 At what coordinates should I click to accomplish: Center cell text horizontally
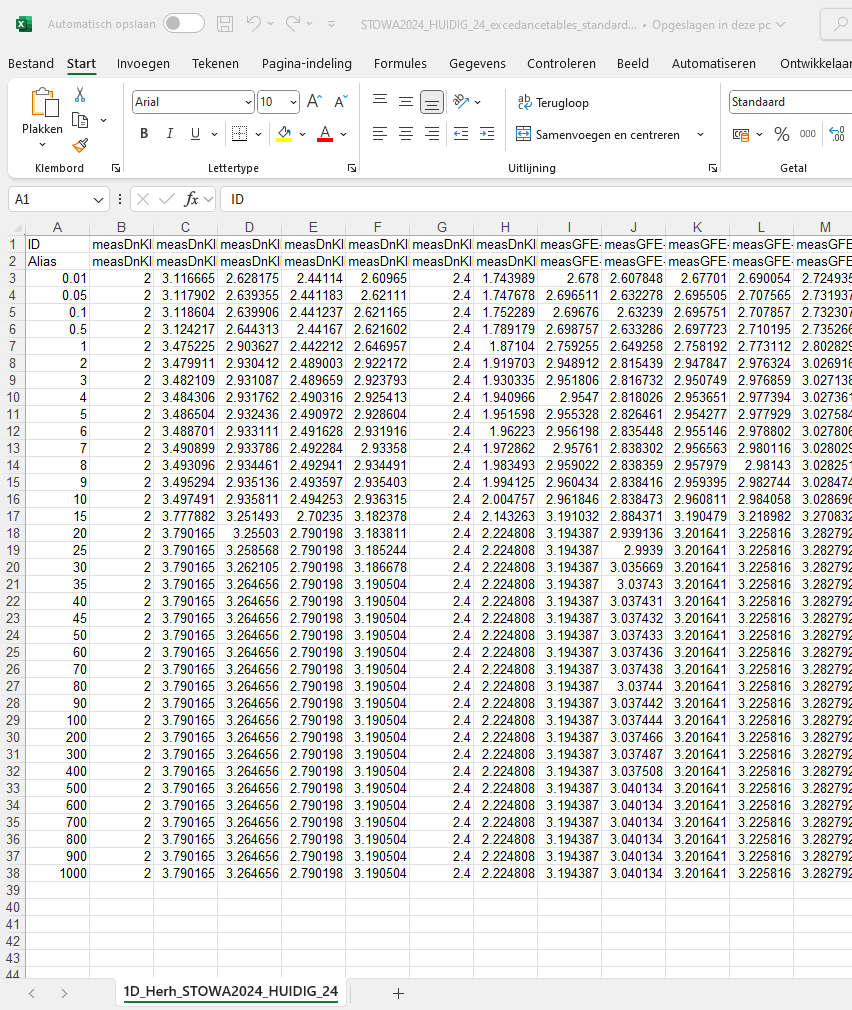[406, 134]
